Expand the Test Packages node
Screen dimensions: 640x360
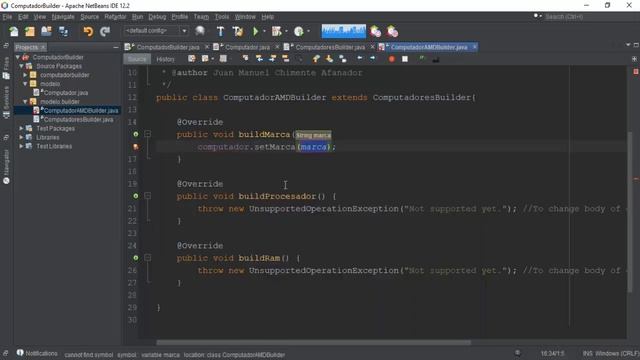[x=22, y=128]
